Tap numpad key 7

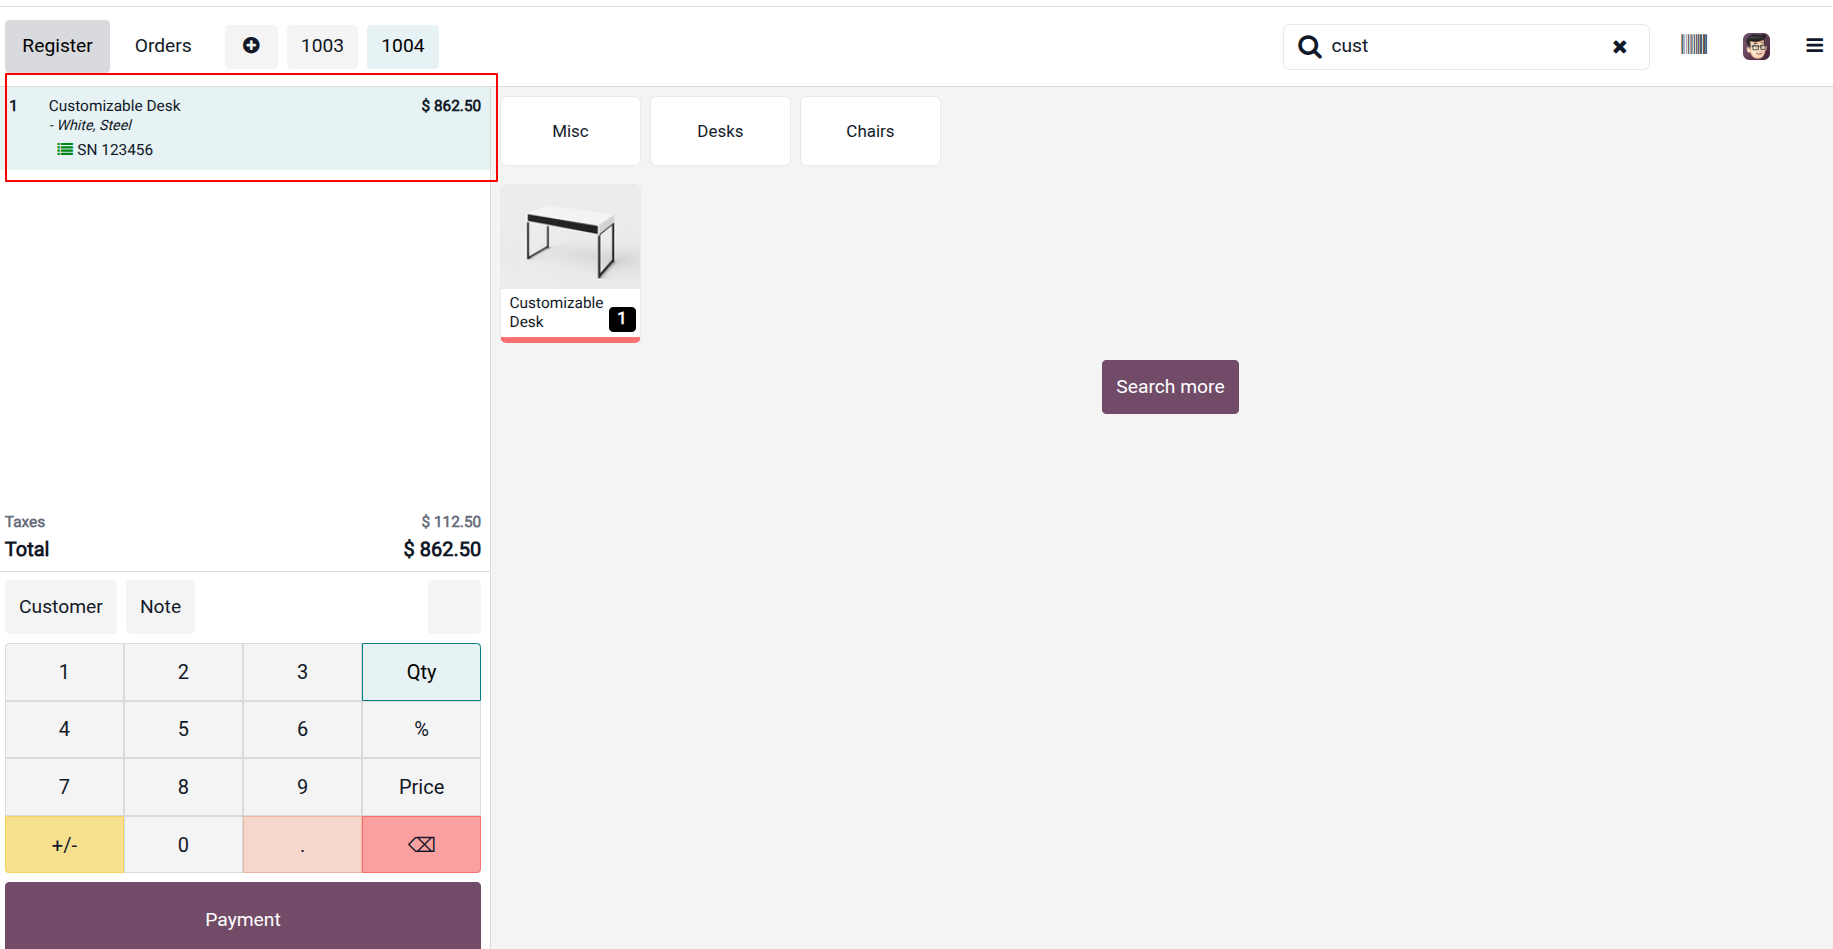64,787
